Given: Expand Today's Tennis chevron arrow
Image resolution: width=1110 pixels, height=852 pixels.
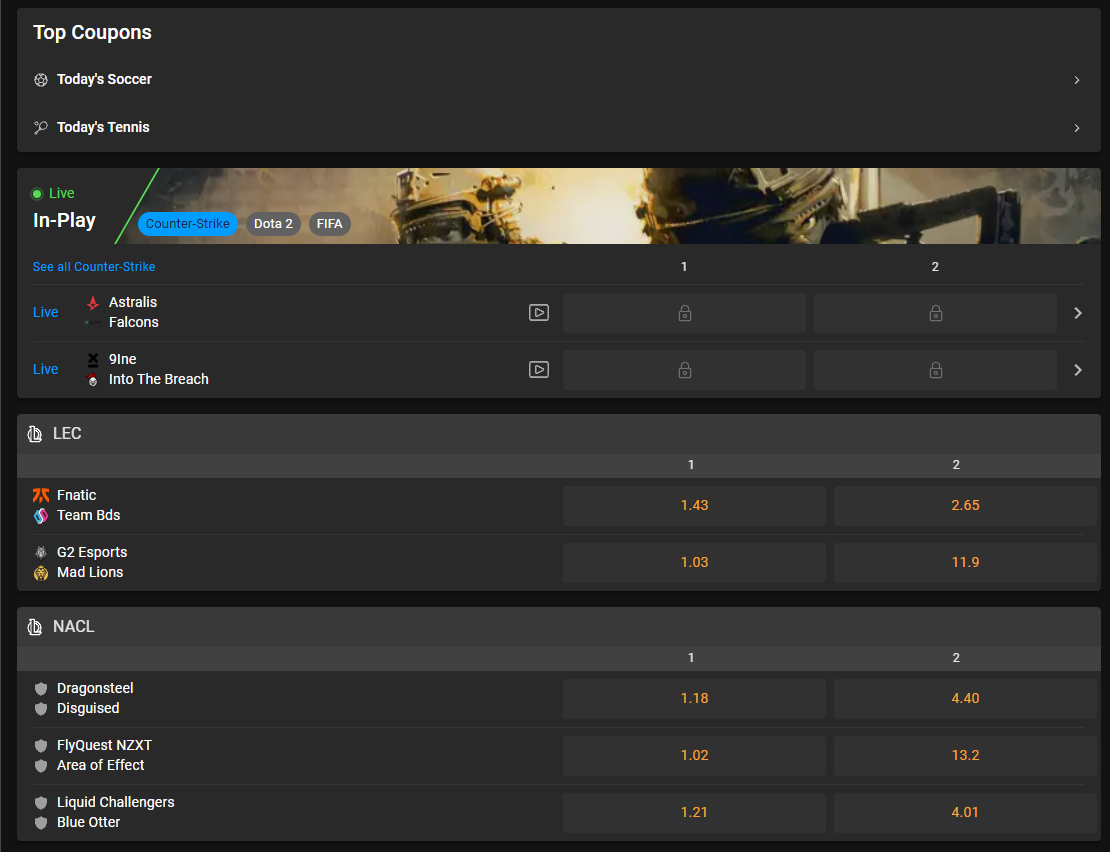Looking at the screenshot, I should coord(1077,128).
